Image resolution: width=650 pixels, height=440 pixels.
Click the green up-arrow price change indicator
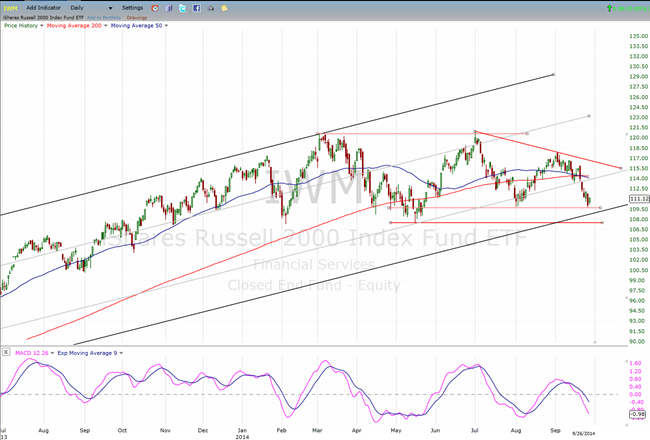point(609,8)
